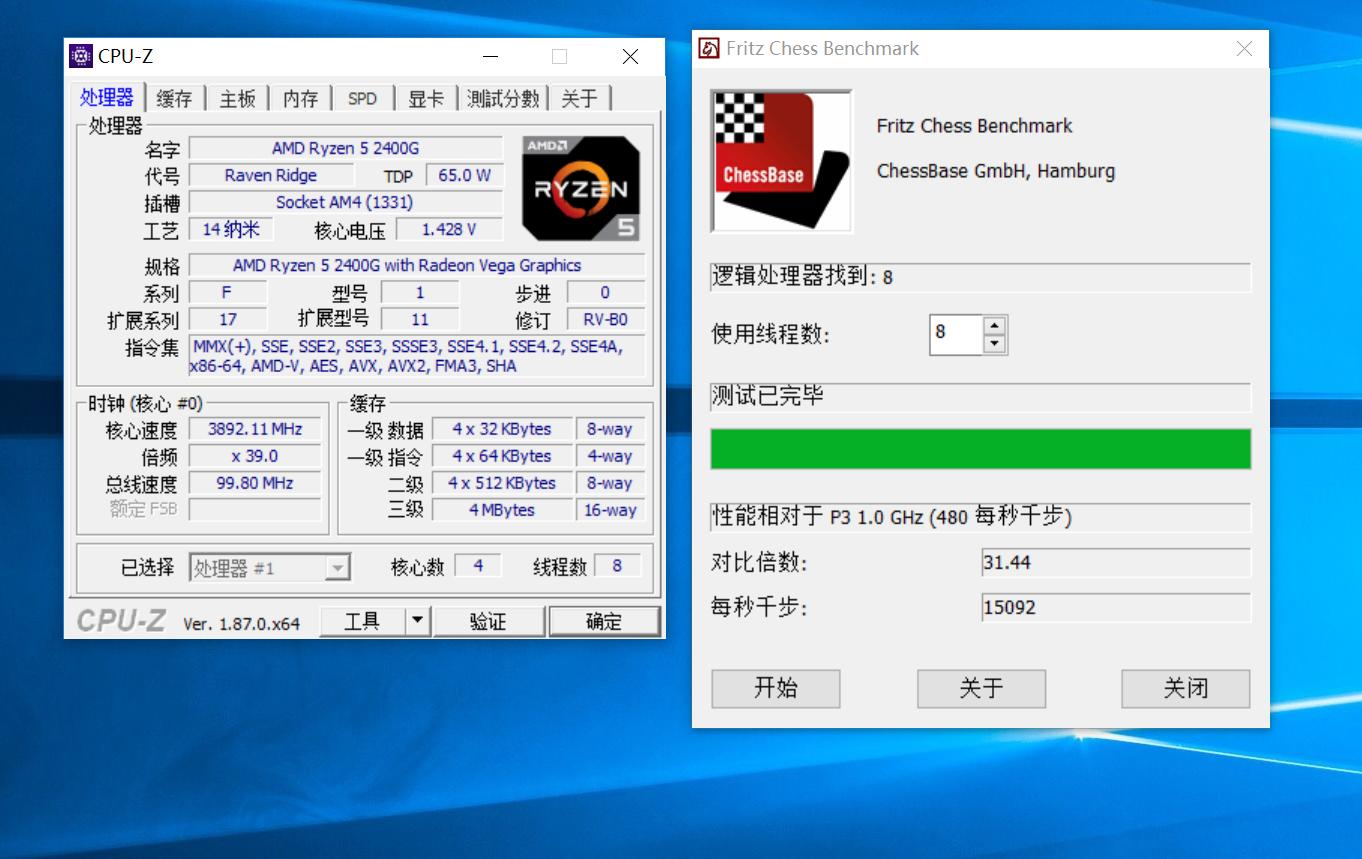
Task: Open the SPD tab
Action: pyautogui.click(x=362, y=98)
